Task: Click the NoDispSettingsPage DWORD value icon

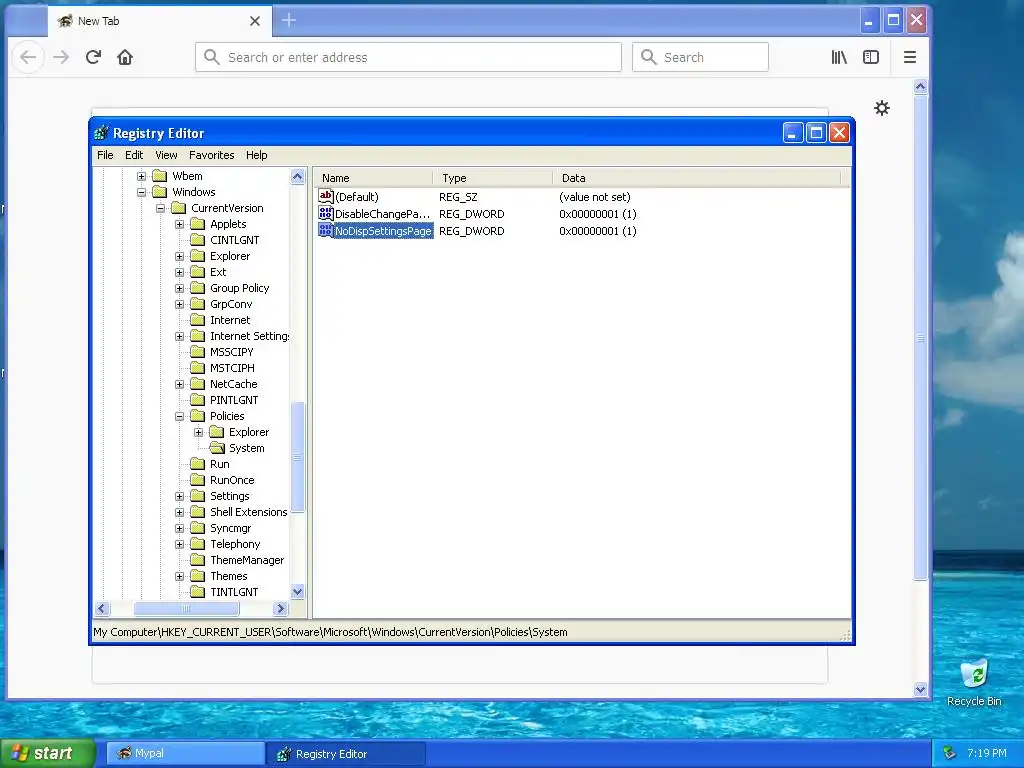Action: point(325,230)
